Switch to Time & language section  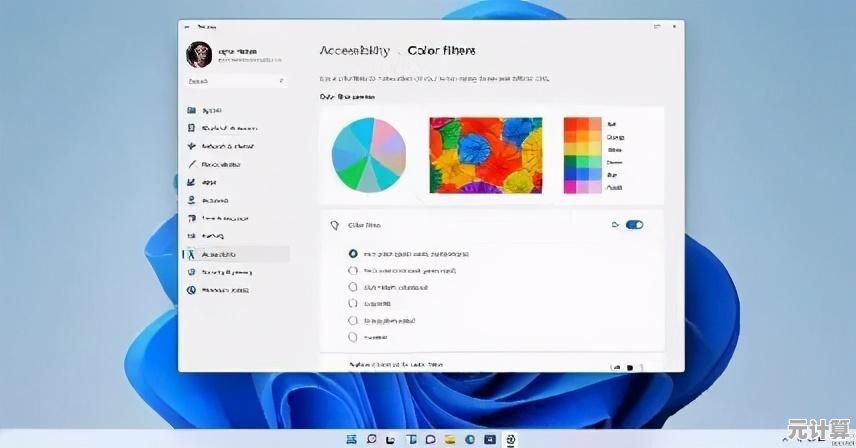point(225,218)
